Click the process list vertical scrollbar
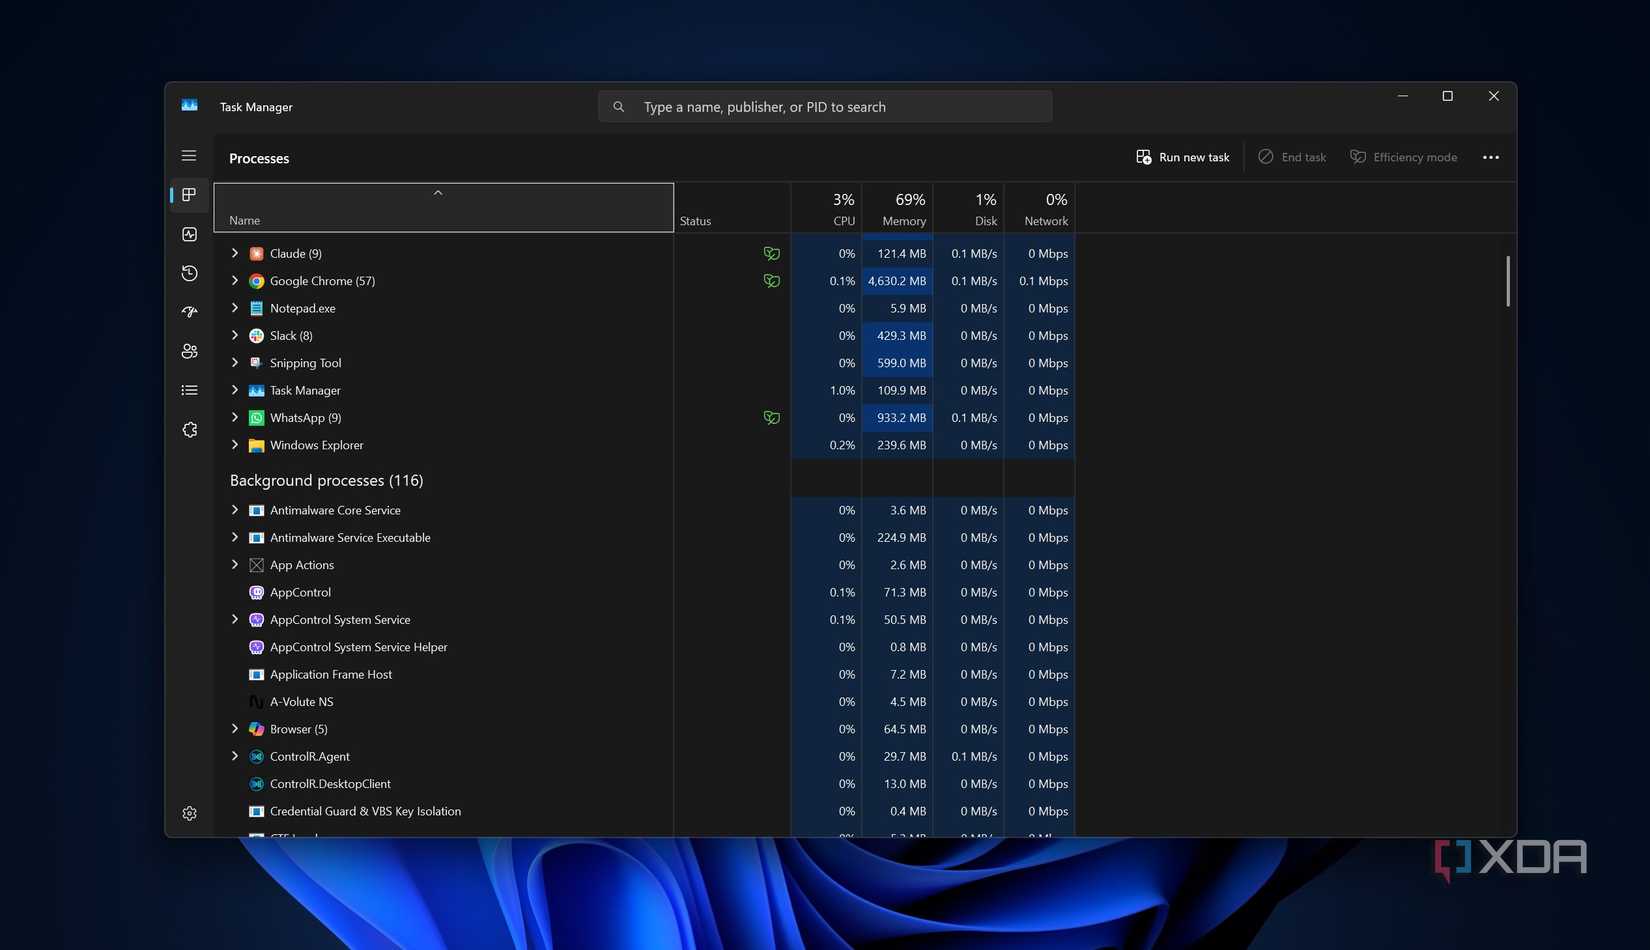This screenshot has height=950, width=1650. pos(1508,281)
